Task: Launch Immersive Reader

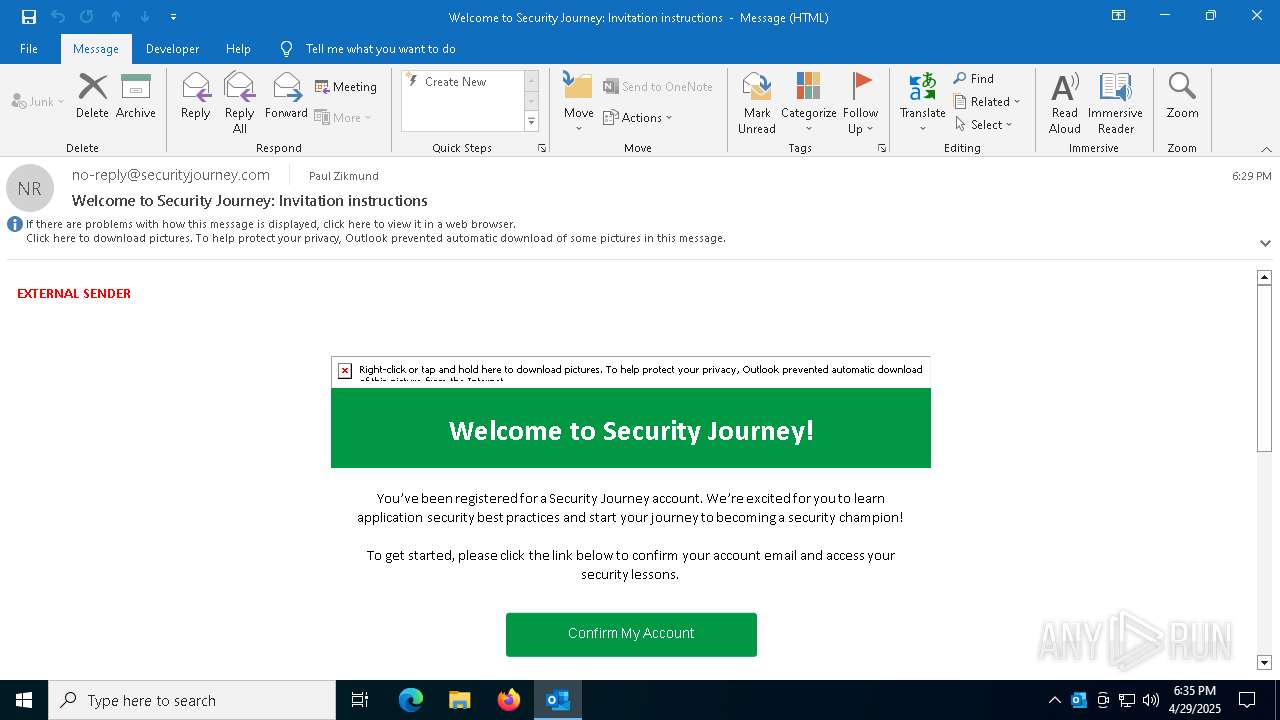Action: [1115, 103]
